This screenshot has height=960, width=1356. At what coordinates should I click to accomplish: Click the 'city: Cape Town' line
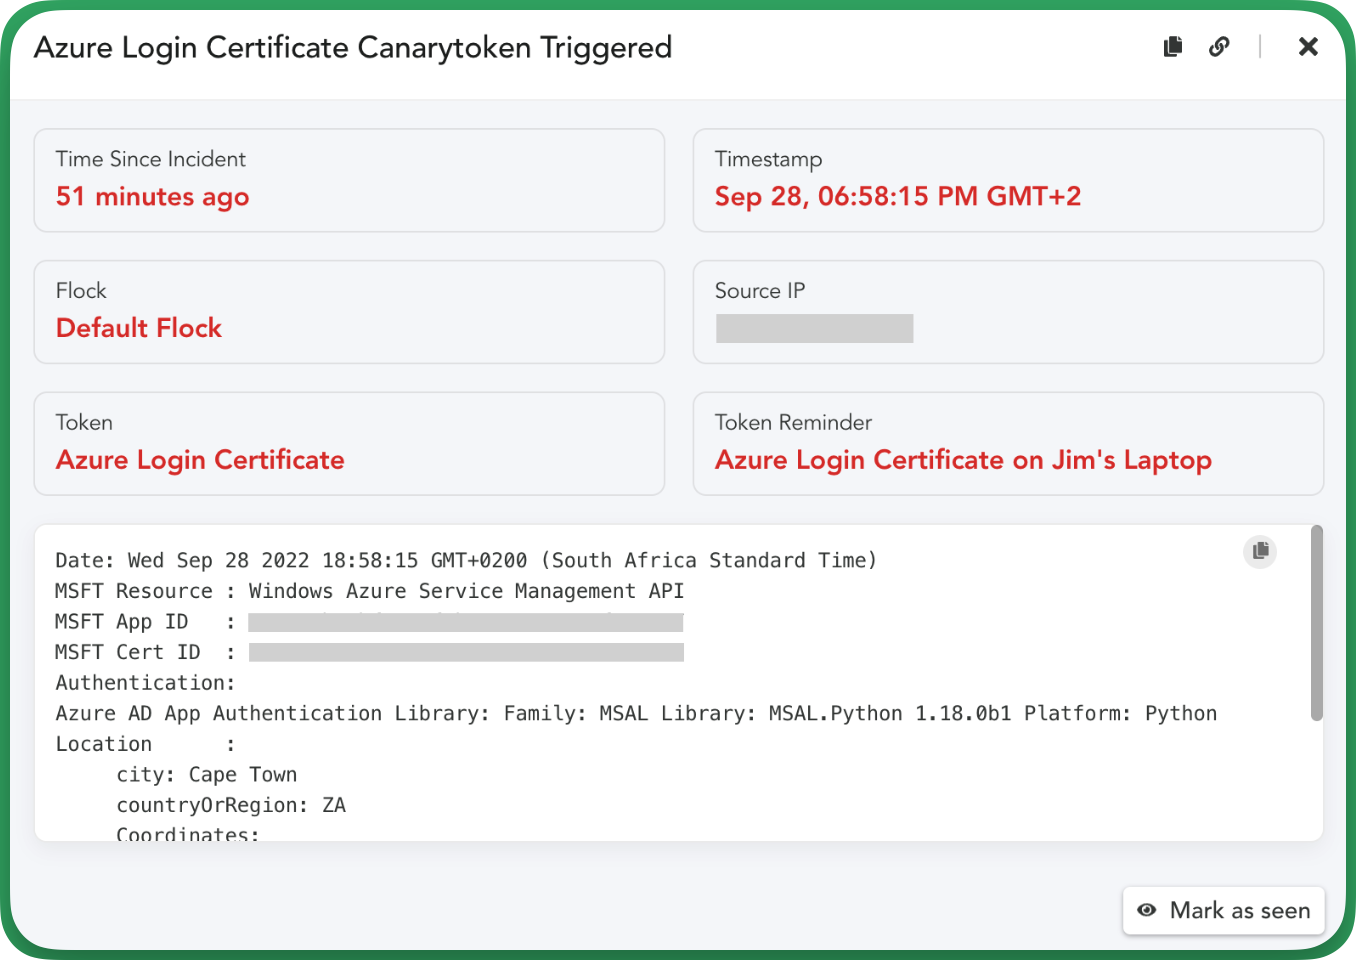(207, 775)
